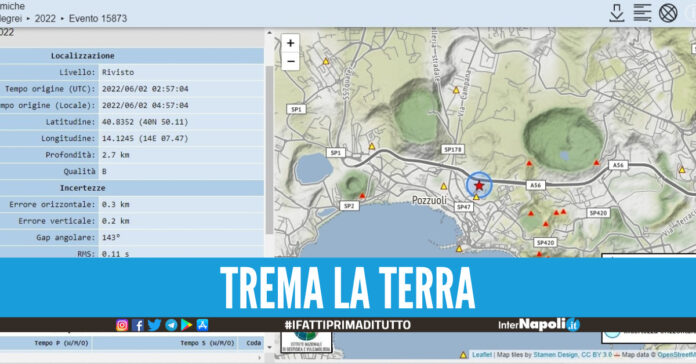Image resolution: width=696 pixels, height=364 pixels.
Task: Zoom in the map with plus button
Action: [290, 43]
